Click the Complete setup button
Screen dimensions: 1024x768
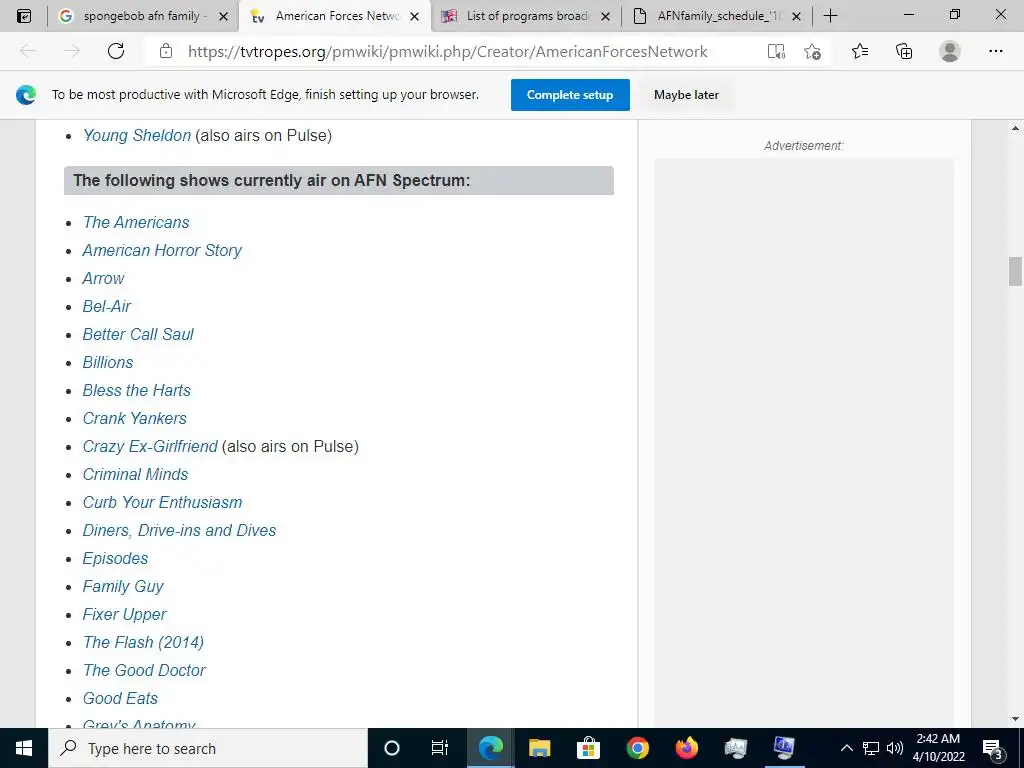[x=570, y=95]
